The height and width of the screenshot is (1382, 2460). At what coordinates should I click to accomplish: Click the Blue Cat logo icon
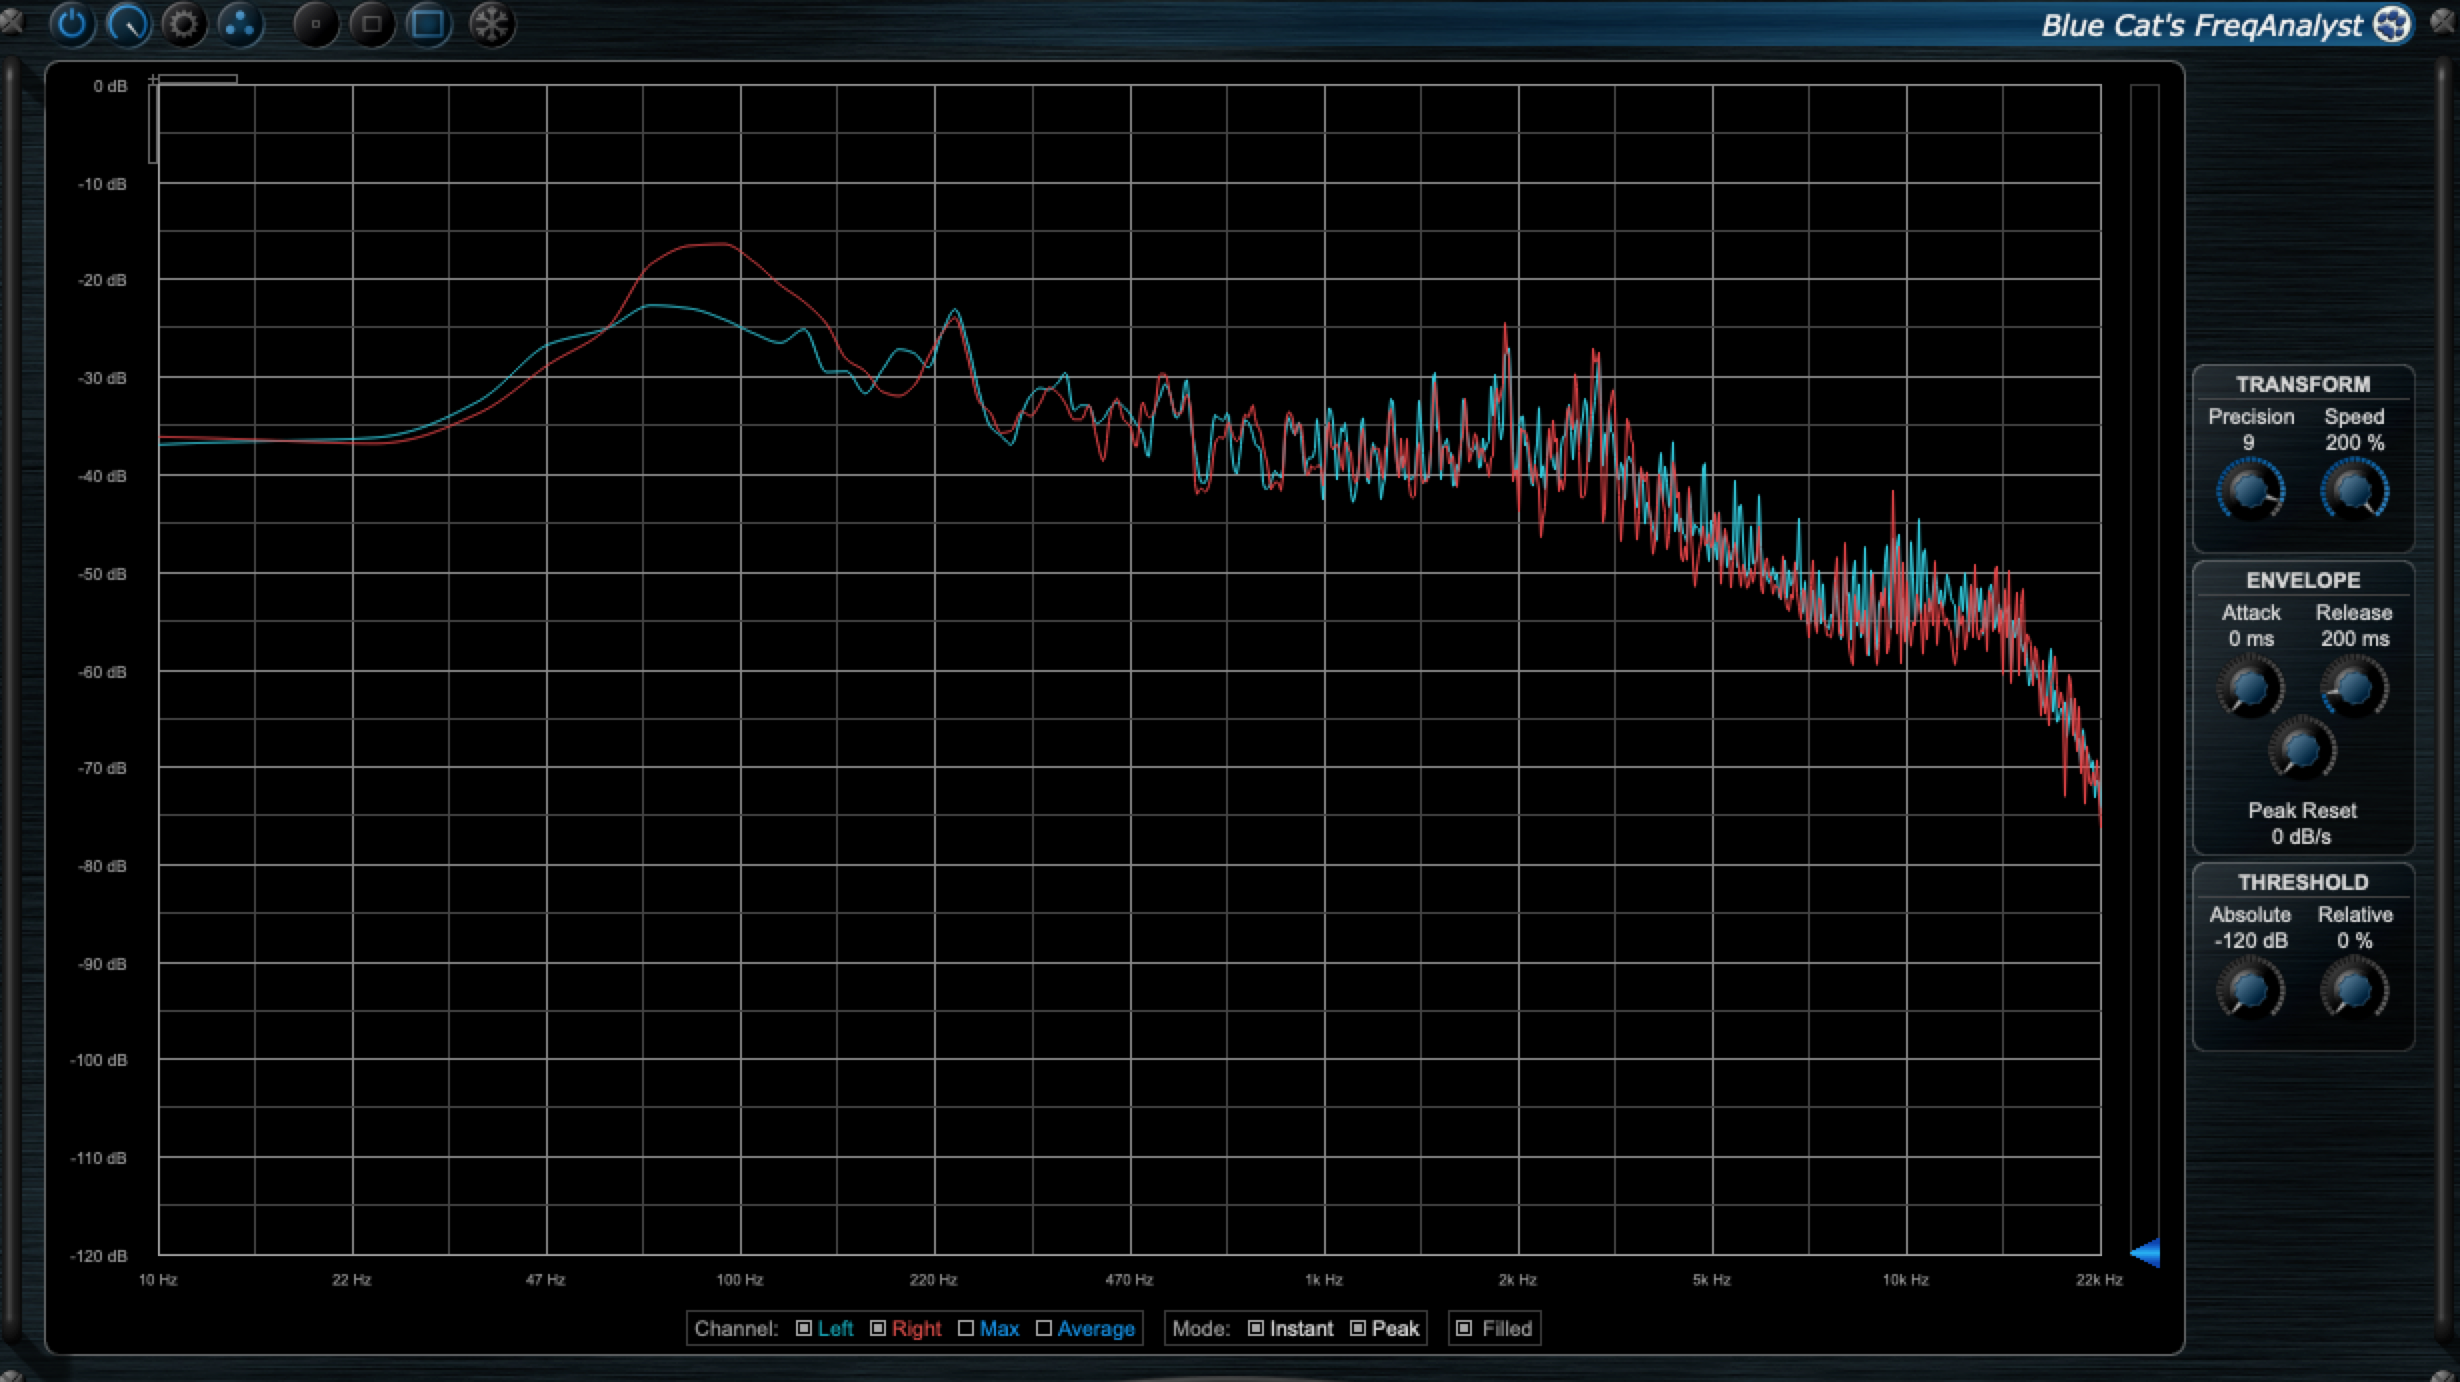2392,25
